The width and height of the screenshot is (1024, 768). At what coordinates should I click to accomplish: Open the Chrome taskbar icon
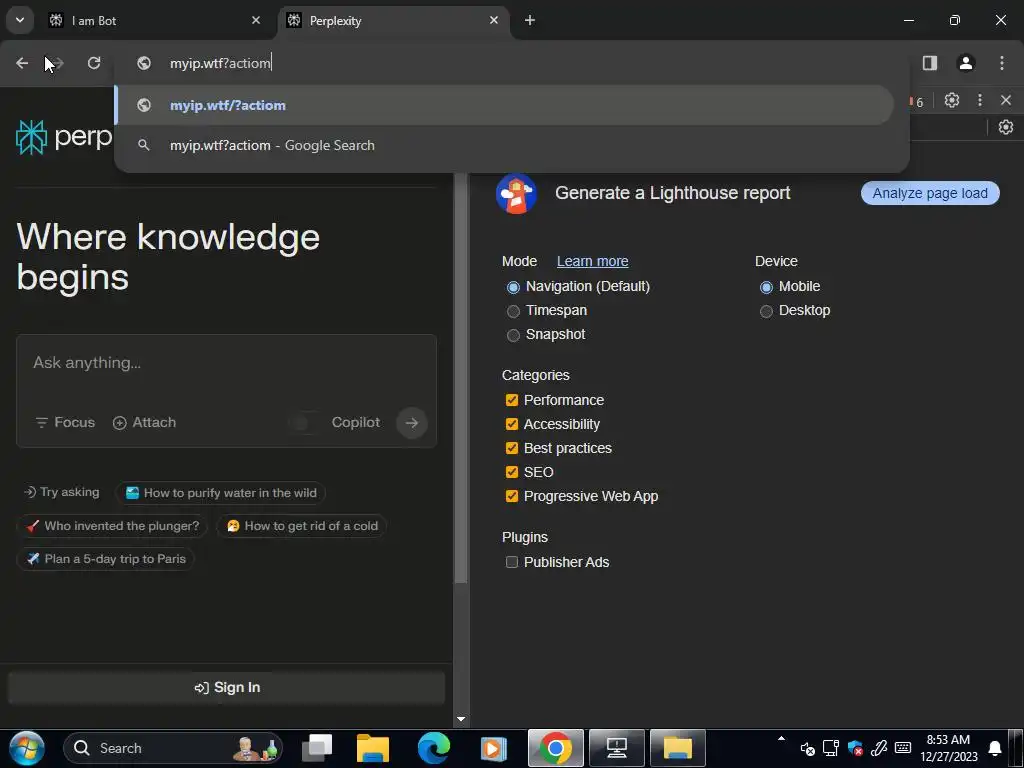coord(556,748)
